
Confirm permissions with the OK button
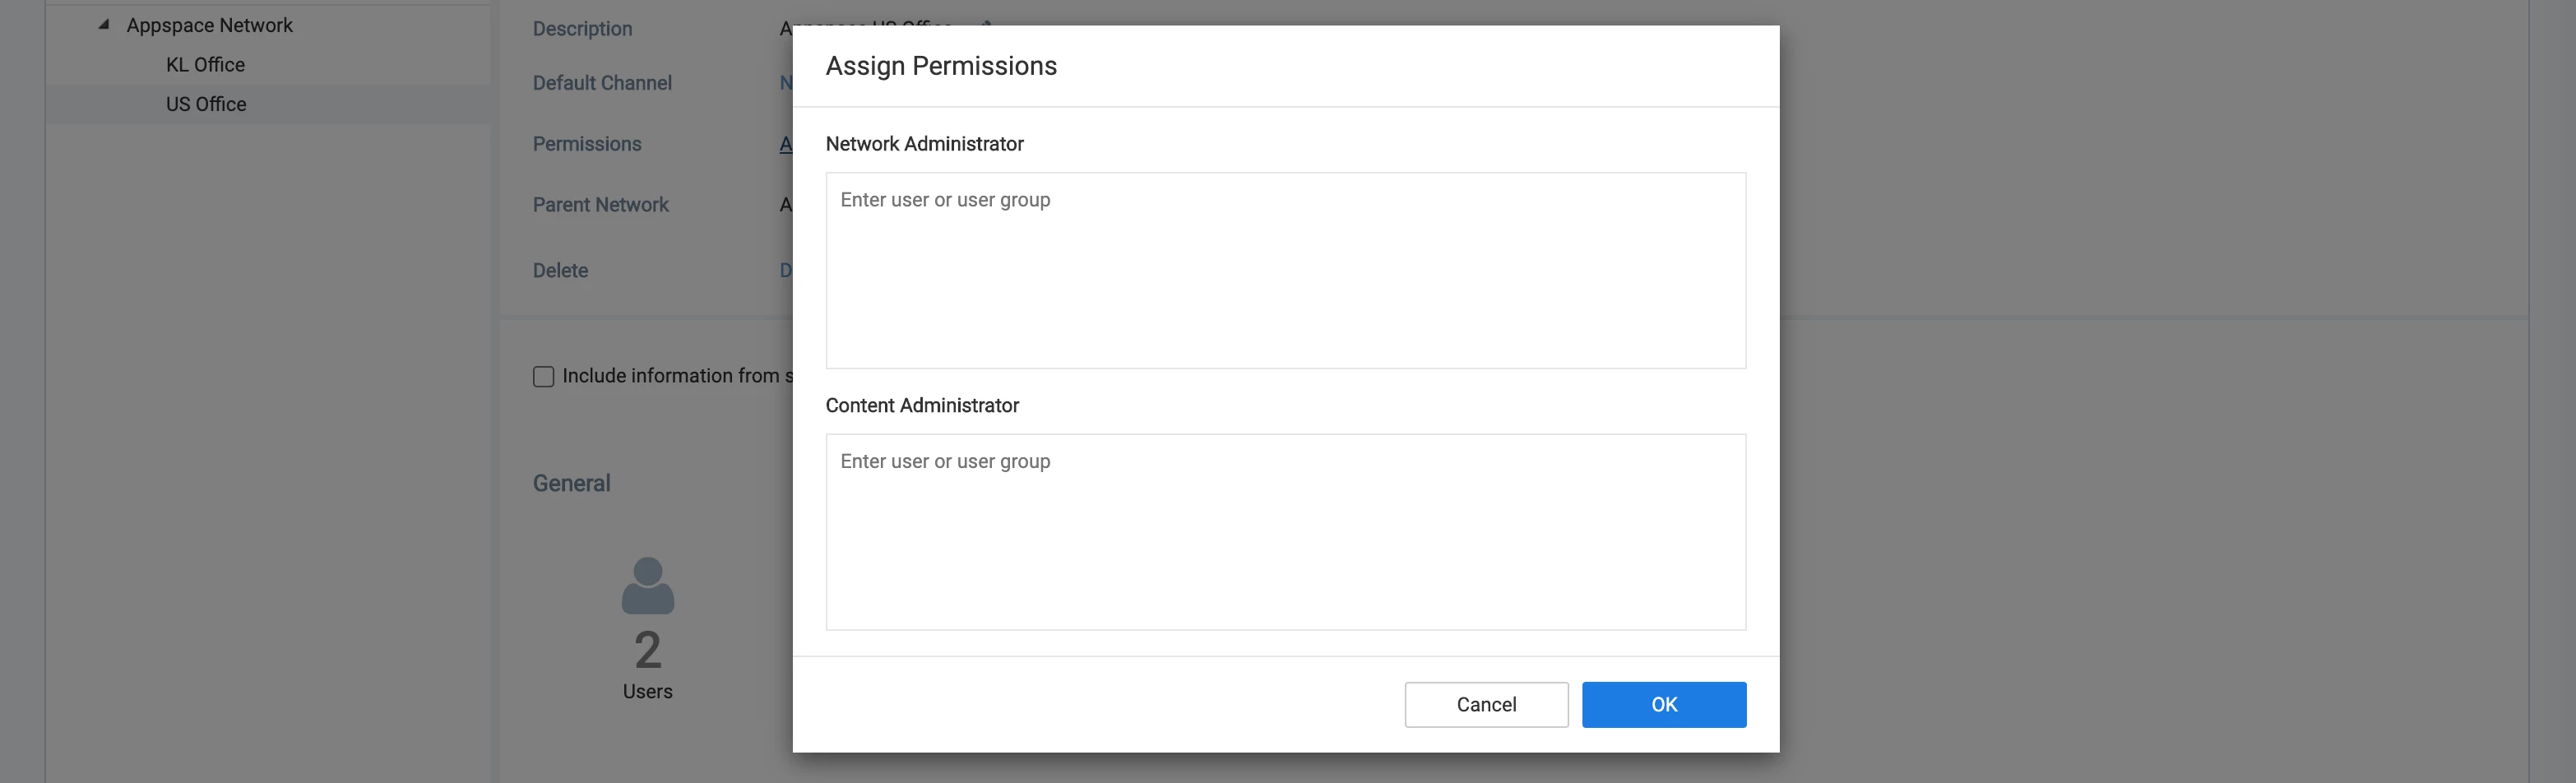pyautogui.click(x=1663, y=705)
